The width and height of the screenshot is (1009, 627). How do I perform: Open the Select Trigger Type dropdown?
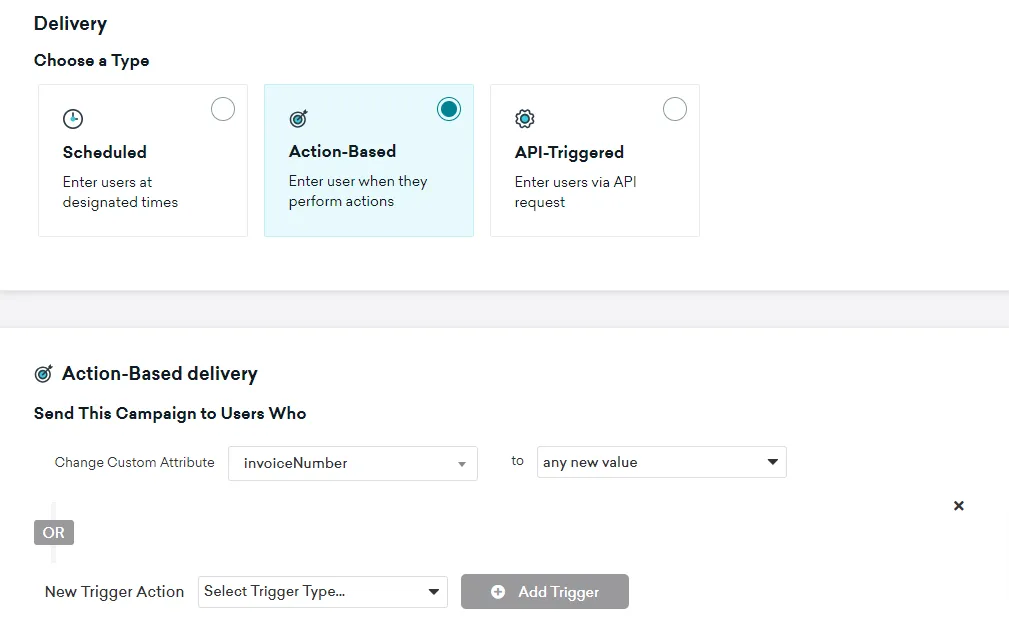click(x=322, y=591)
